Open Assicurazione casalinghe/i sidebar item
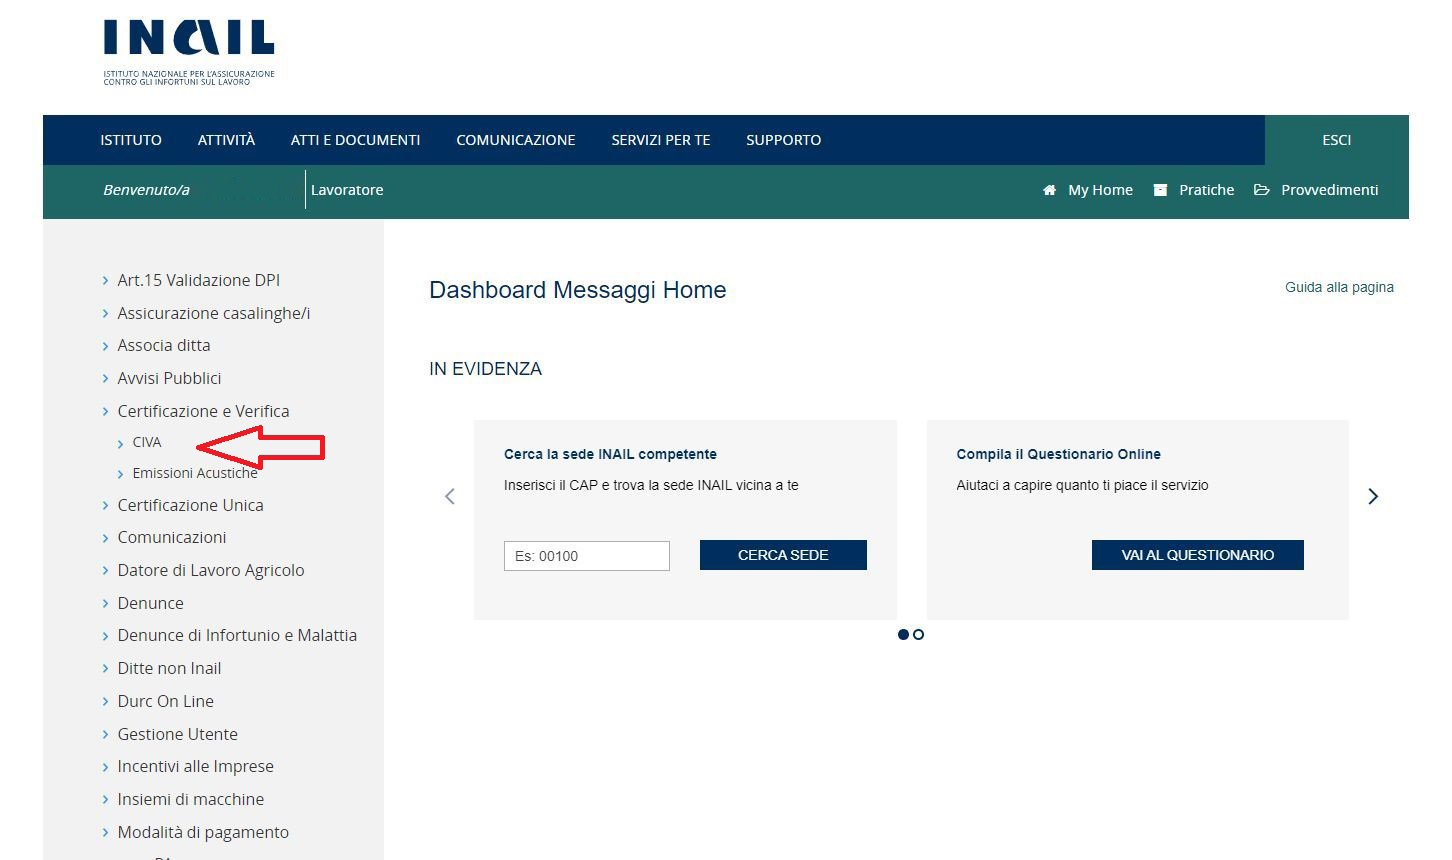Viewport: 1452px width, 860px height. point(214,313)
